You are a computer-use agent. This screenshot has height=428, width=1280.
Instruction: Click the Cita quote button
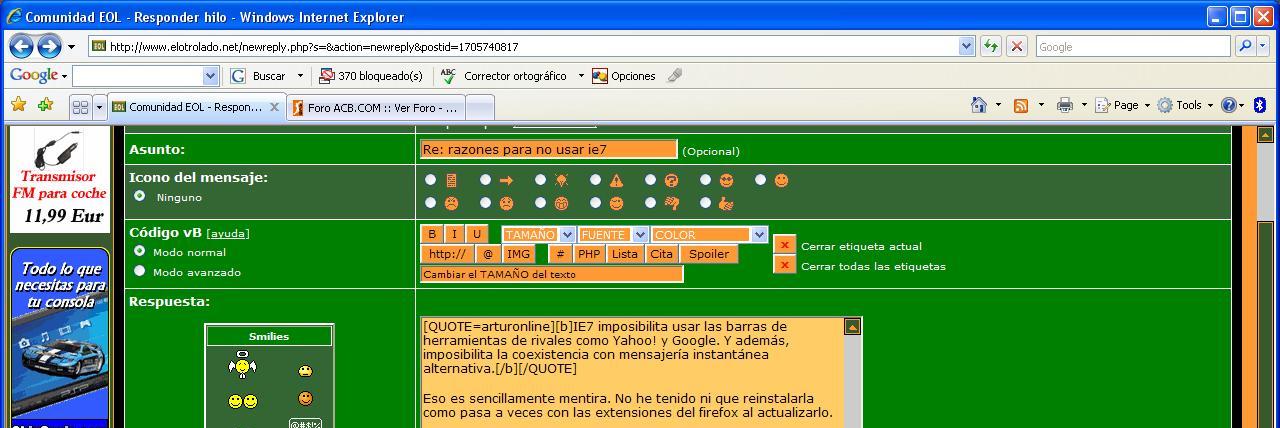pos(662,254)
